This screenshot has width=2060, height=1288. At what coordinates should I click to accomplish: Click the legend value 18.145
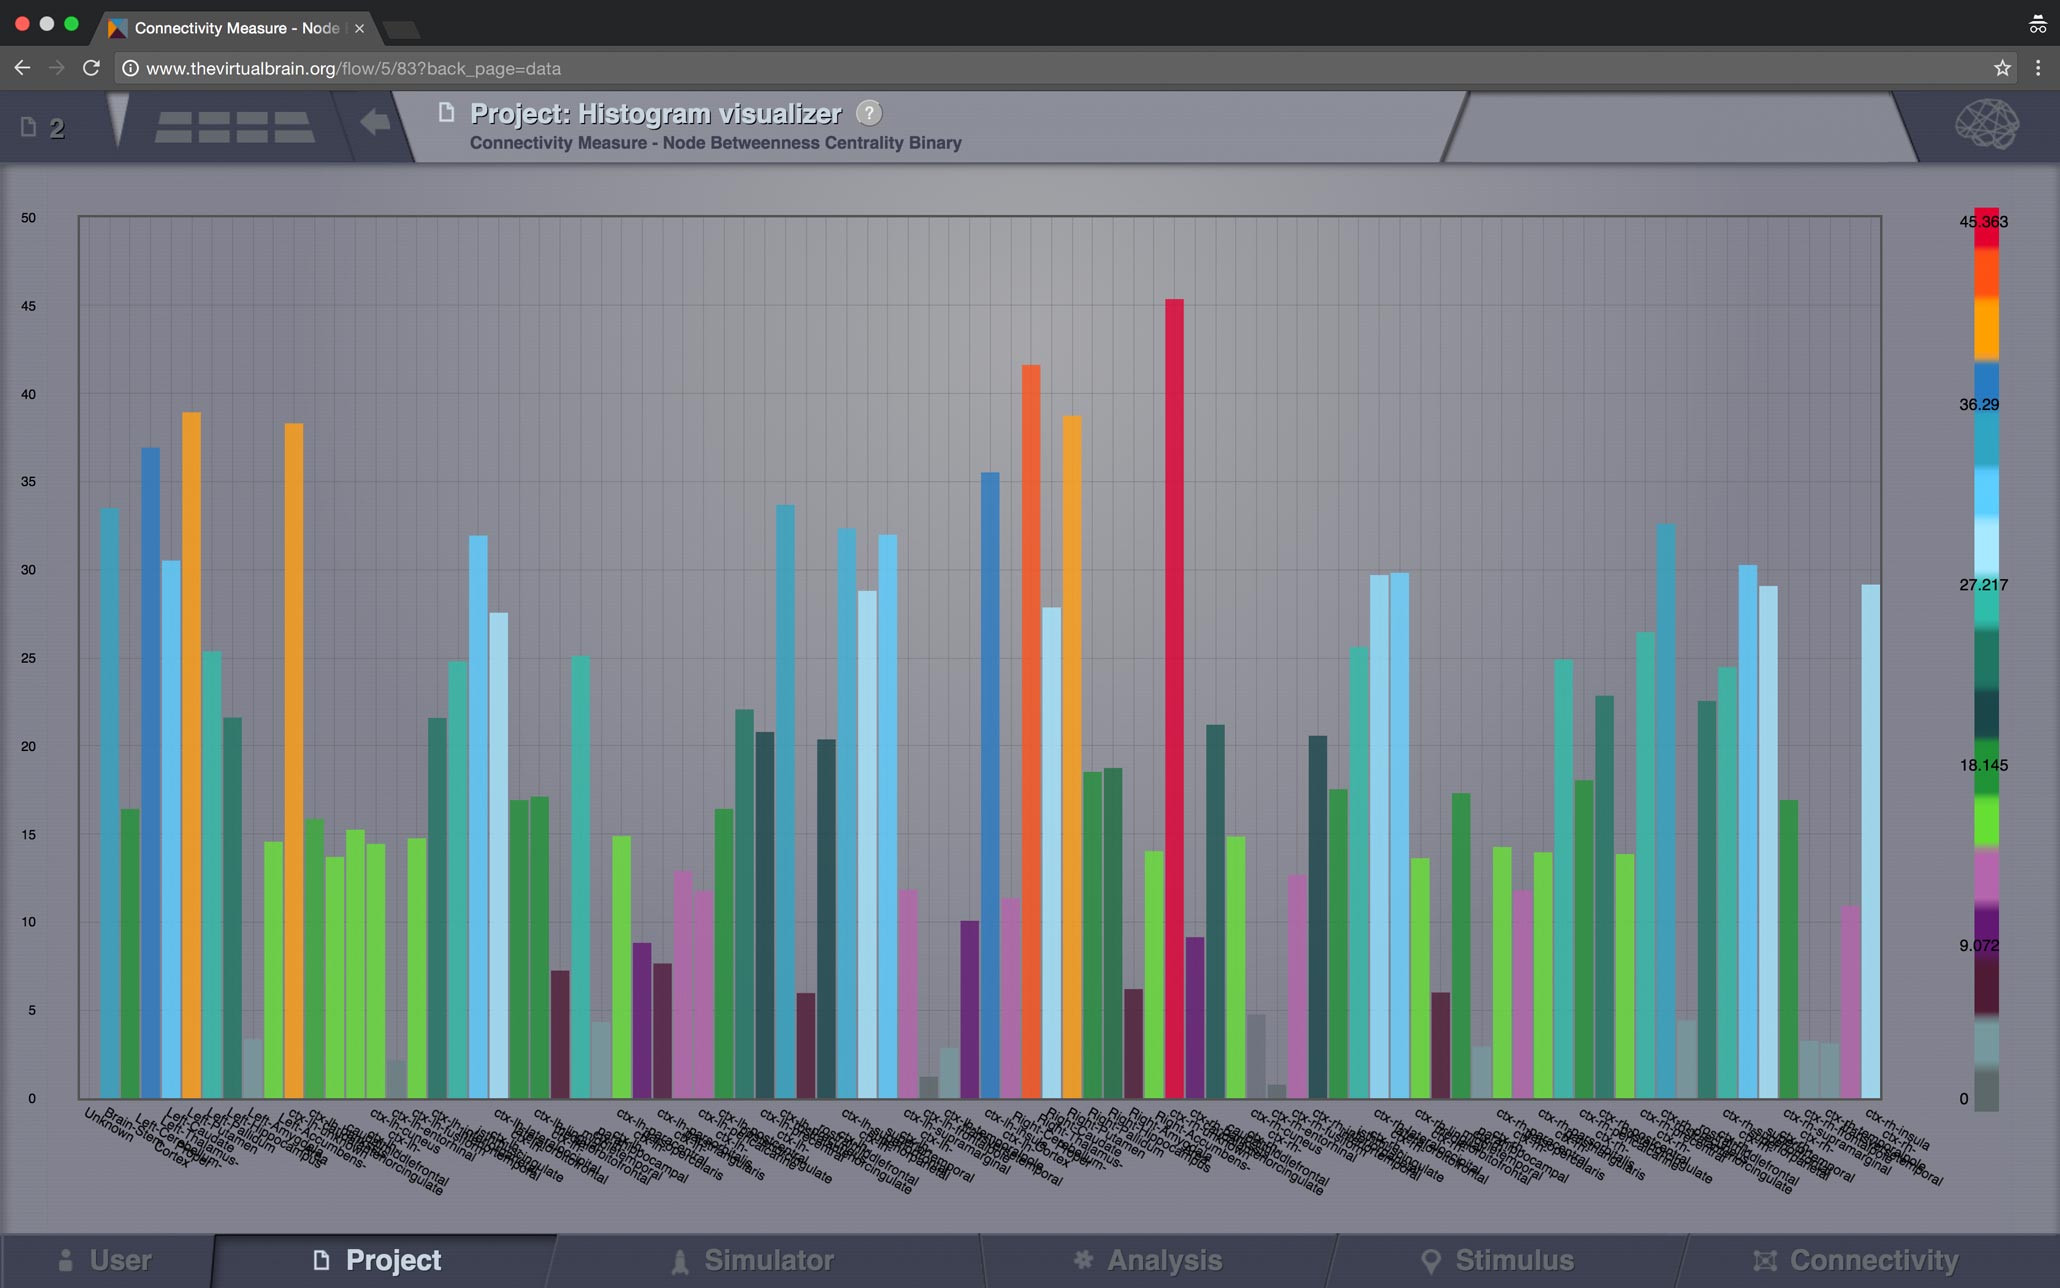tap(1983, 765)
